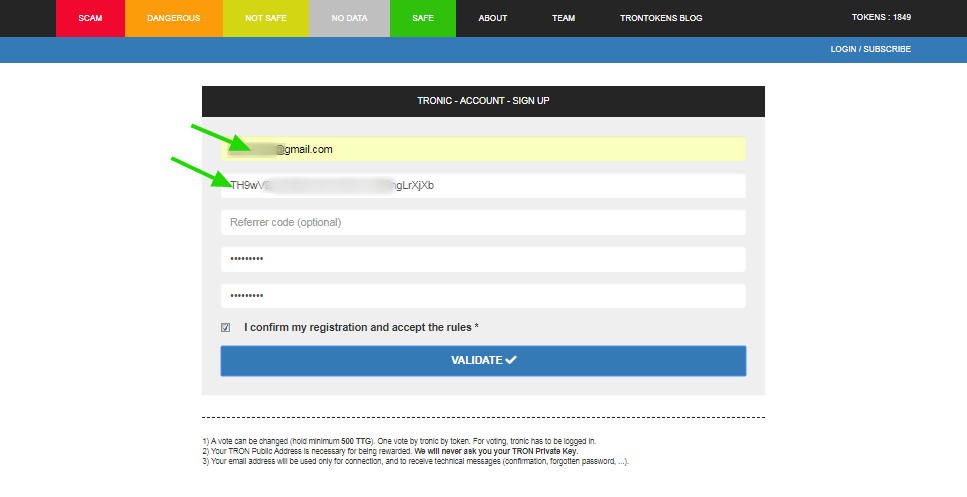Viewport: 967px width, 497px height.
Task: Open the TEAM page
Action: (564, 18)
